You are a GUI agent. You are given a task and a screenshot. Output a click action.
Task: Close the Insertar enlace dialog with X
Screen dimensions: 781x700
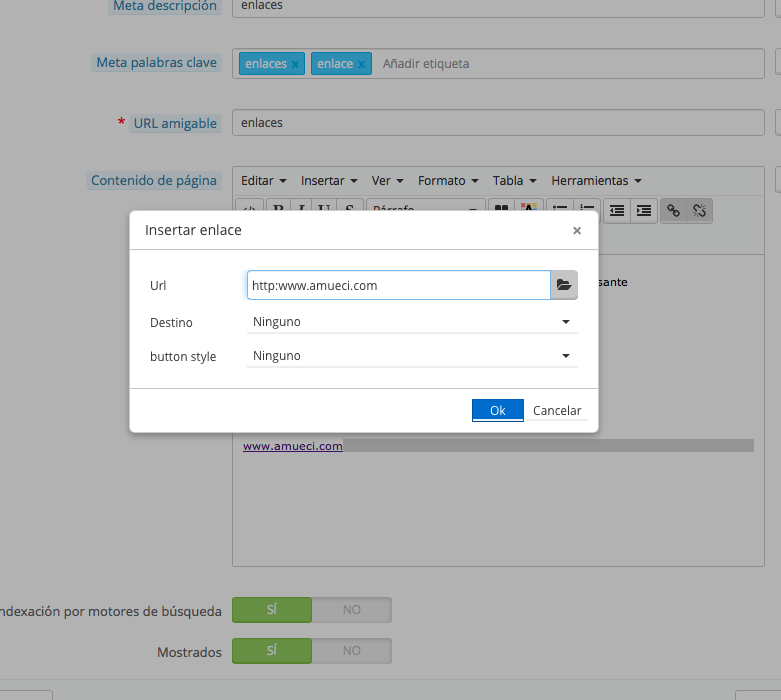tap(577, 230)
